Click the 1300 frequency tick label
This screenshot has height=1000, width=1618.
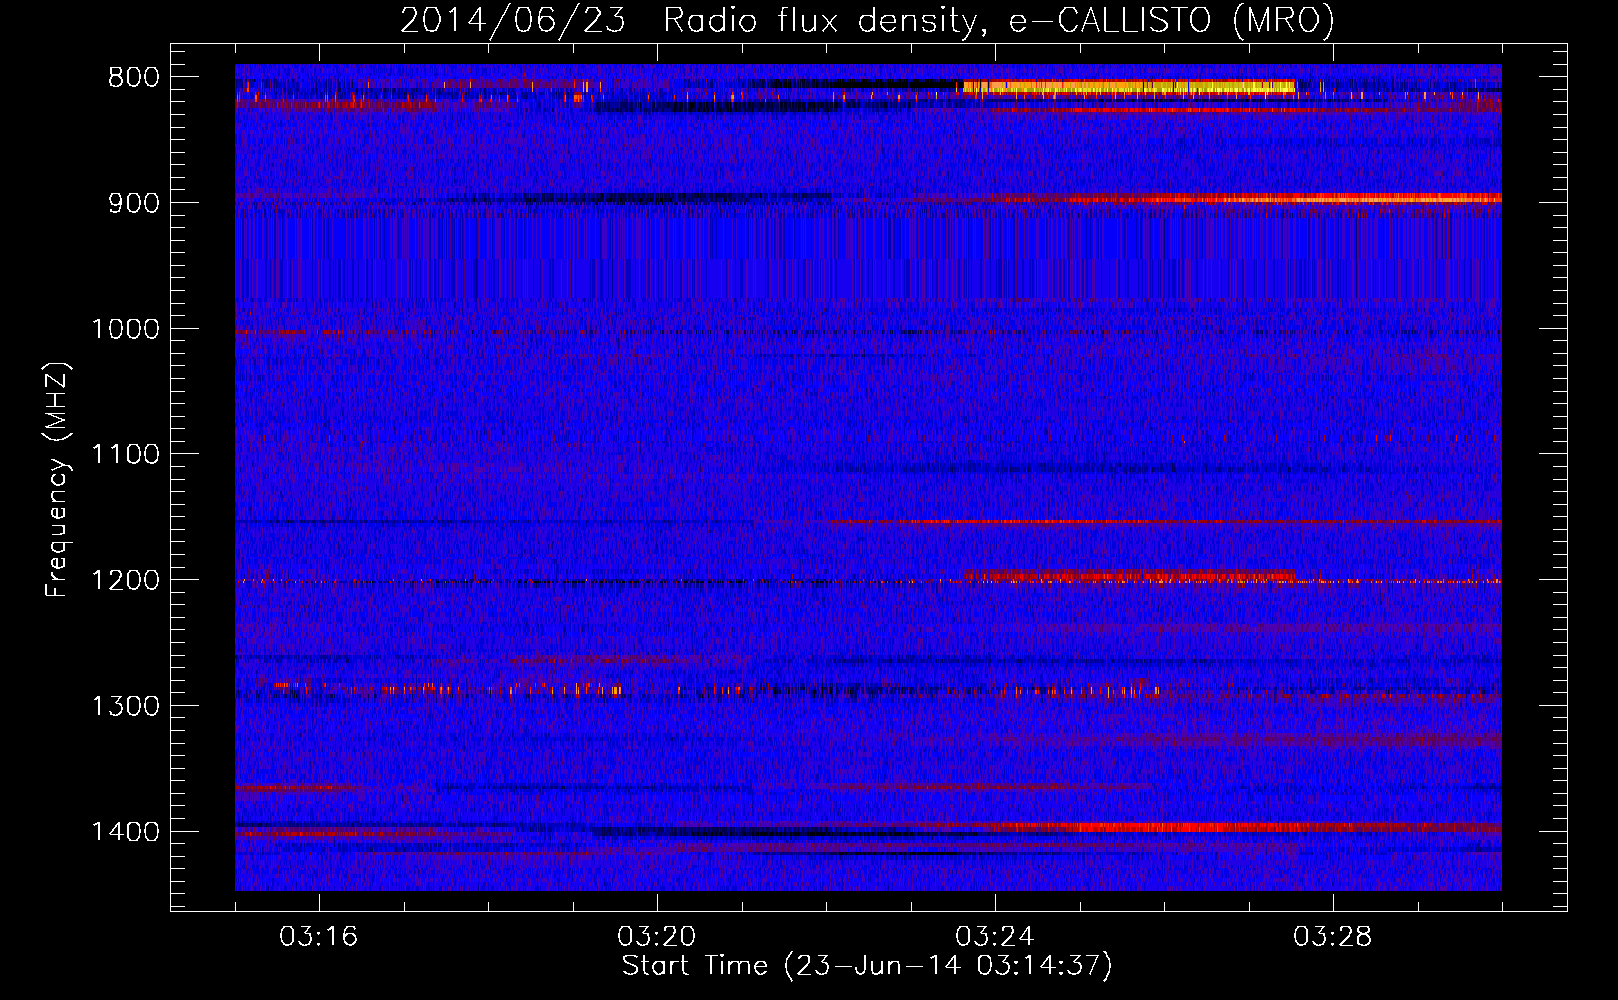125,707
